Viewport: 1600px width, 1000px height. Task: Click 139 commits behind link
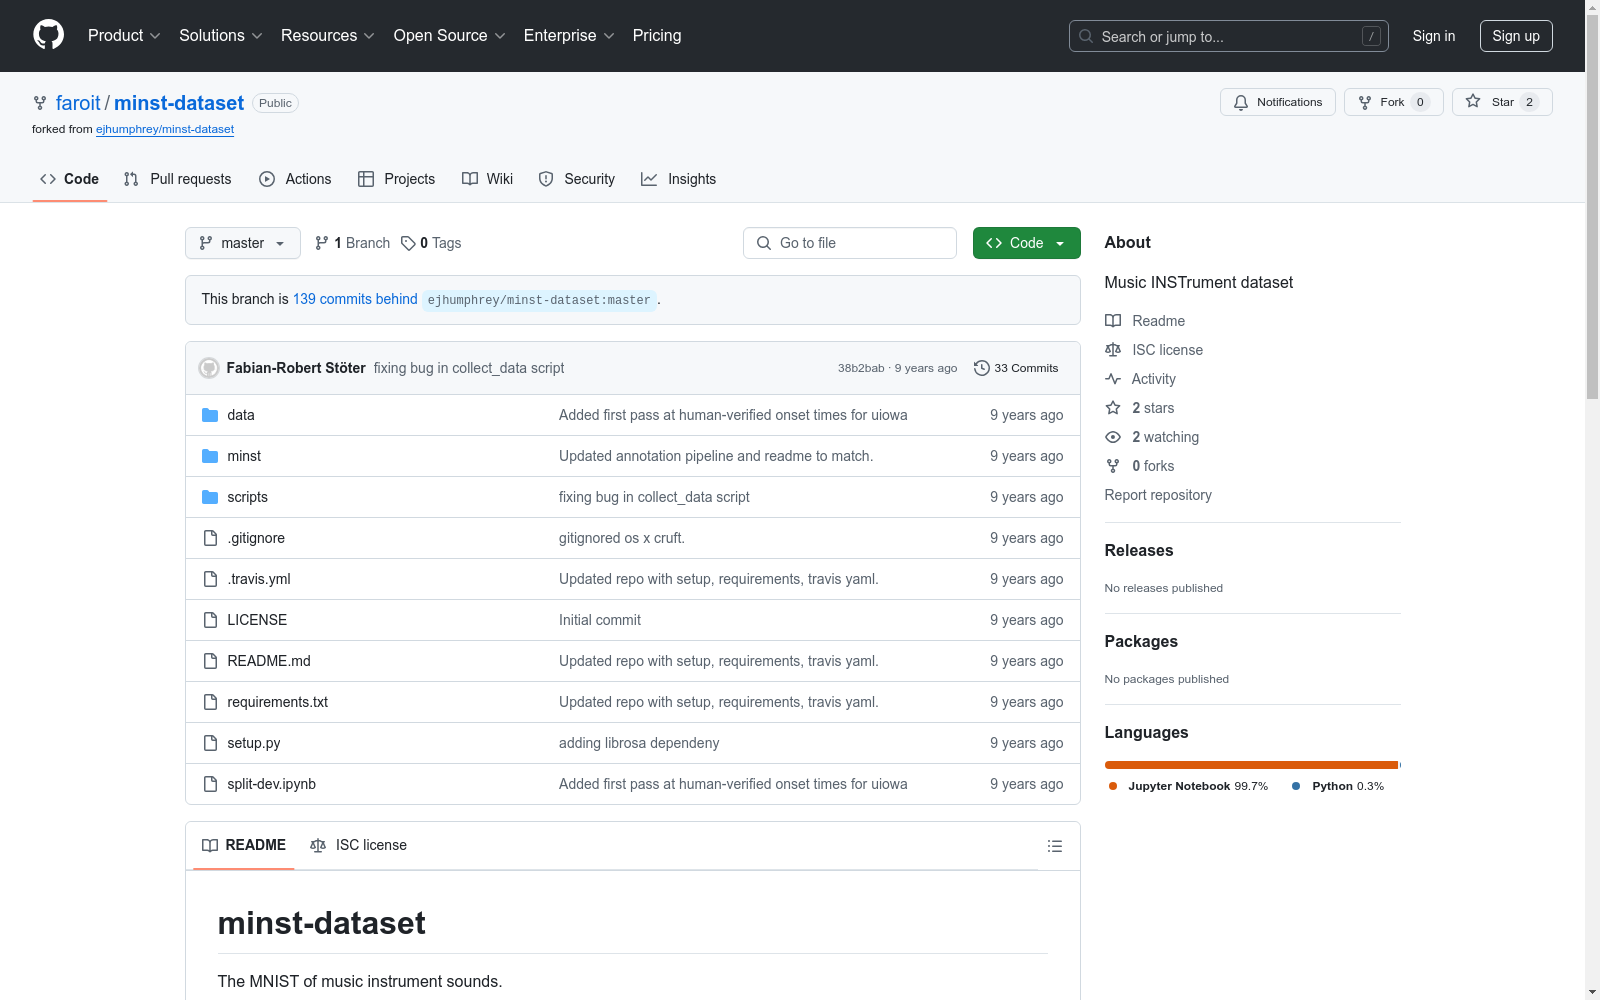pyautogui.click(x=355, y=299)
